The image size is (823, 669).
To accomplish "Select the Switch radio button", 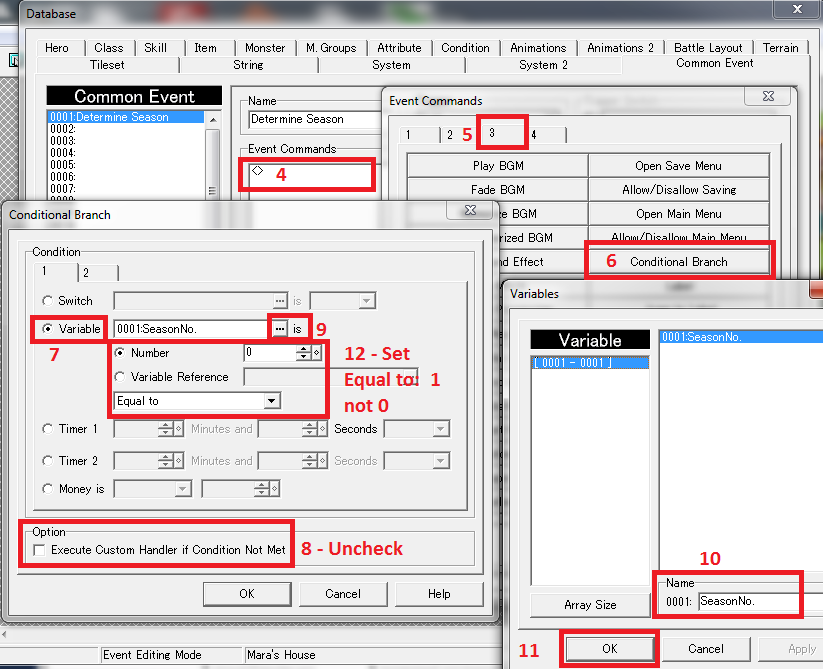I will pos(48,300).
